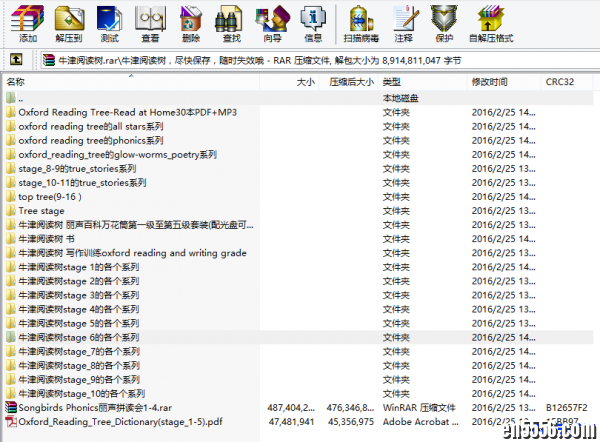Select the Tree stage folder
The image size is (600, 442).
(41, 211)
